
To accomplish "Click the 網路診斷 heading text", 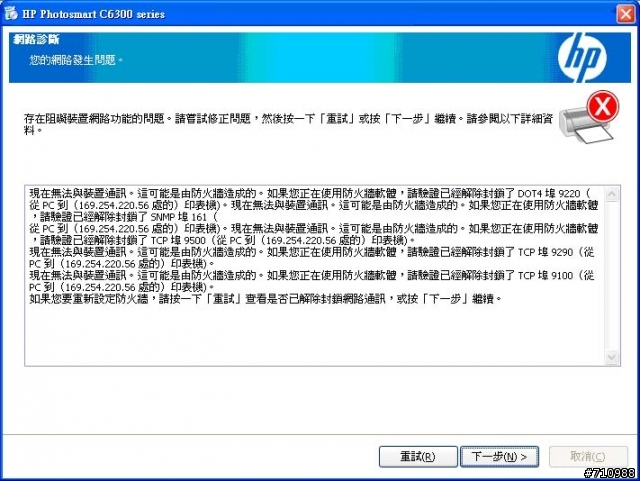I will click(36, 40).
